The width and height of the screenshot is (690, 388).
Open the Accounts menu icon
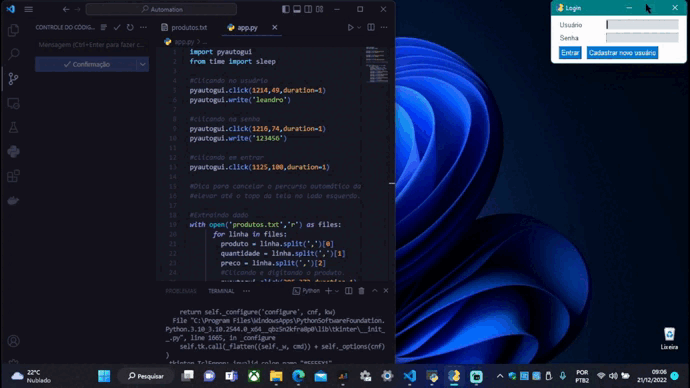point(13,341)
